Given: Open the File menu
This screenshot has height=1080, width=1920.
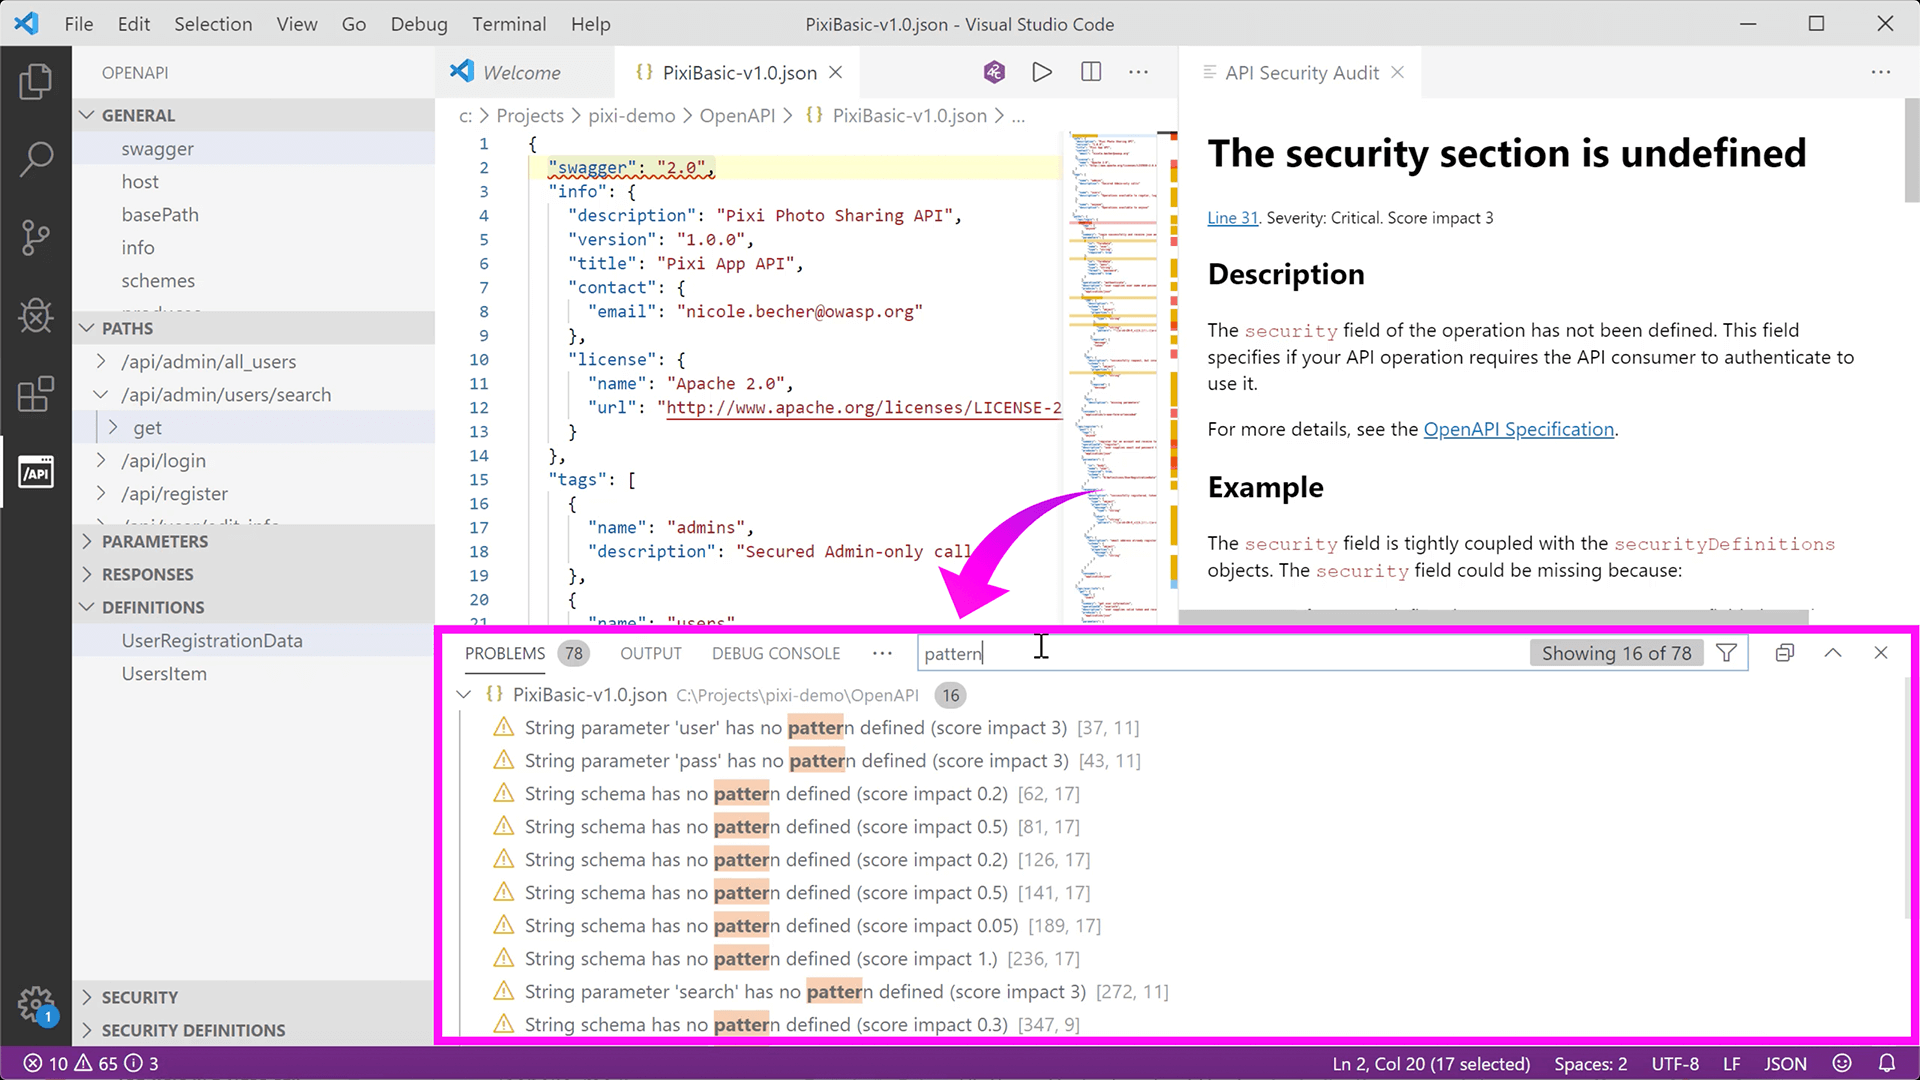Looking at the screenshot, I should click(x=79, y=24).
